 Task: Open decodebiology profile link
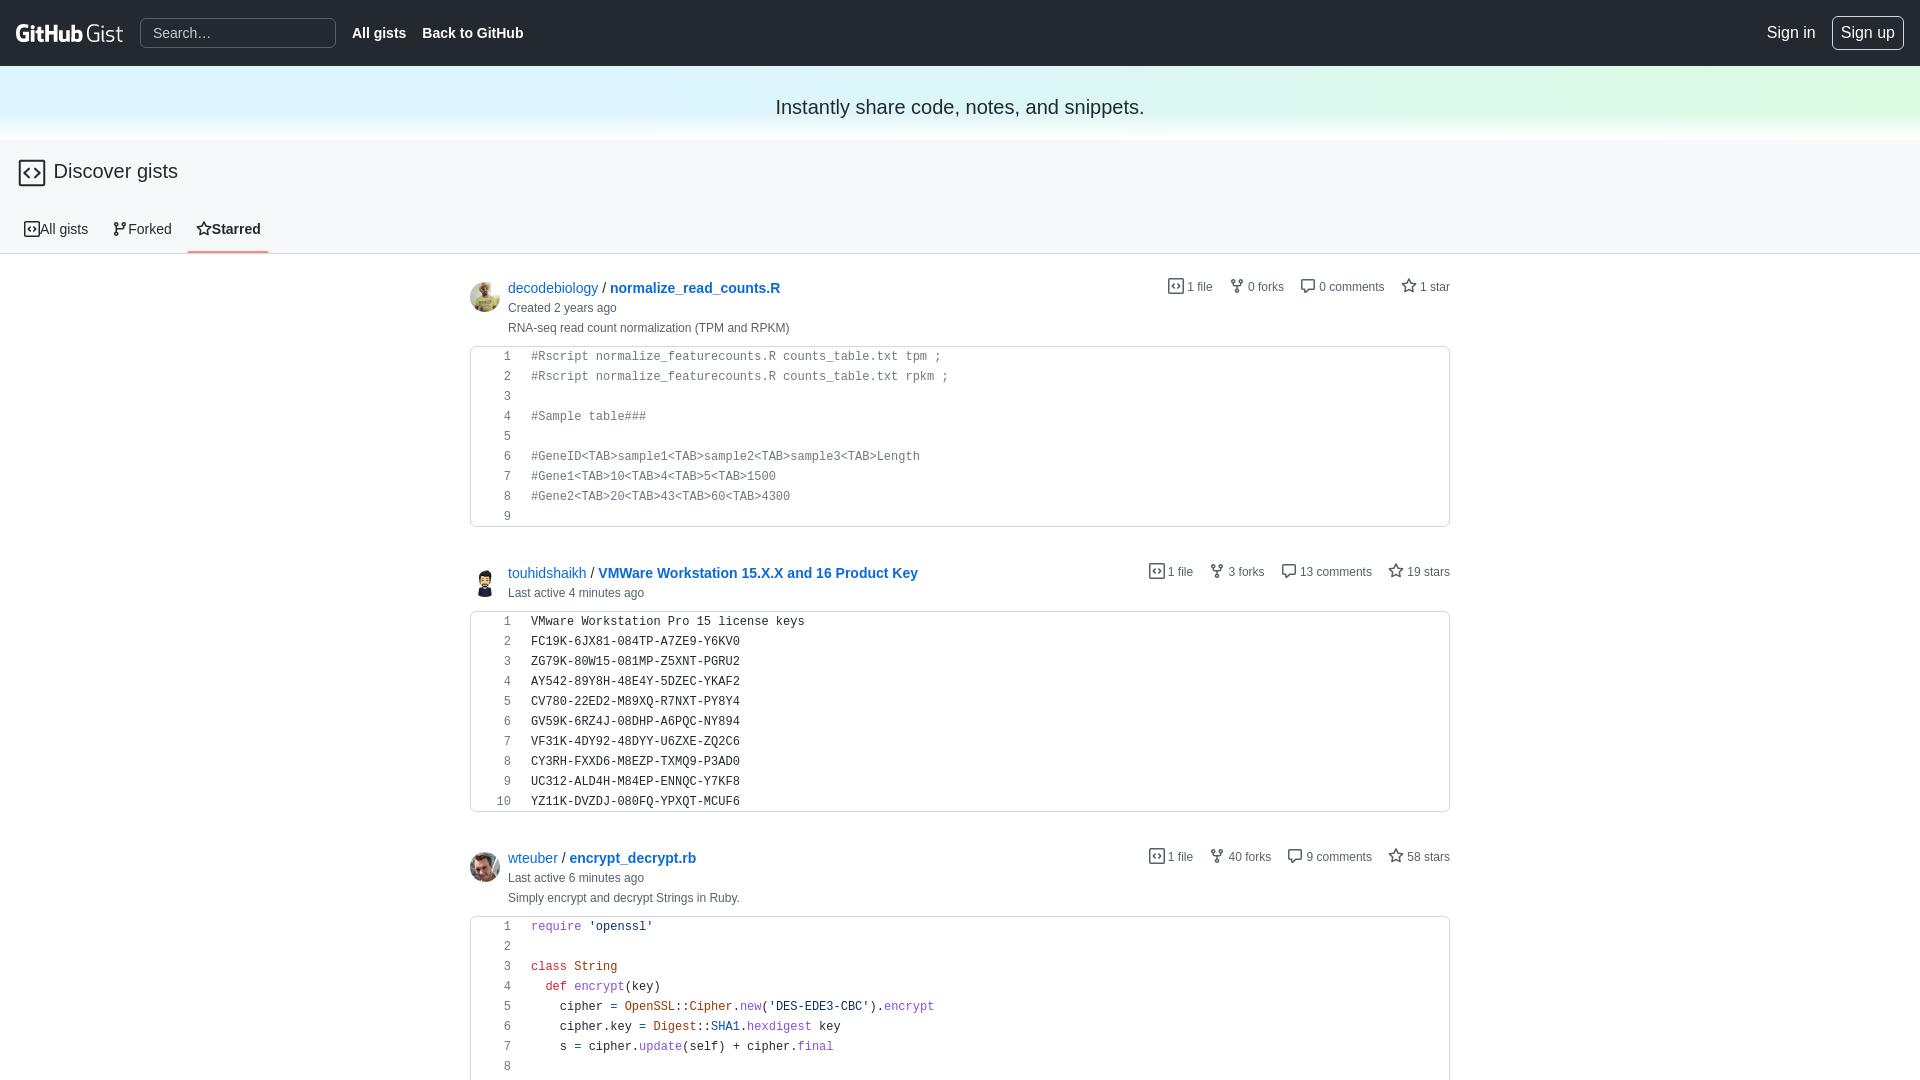coord(553,288)
